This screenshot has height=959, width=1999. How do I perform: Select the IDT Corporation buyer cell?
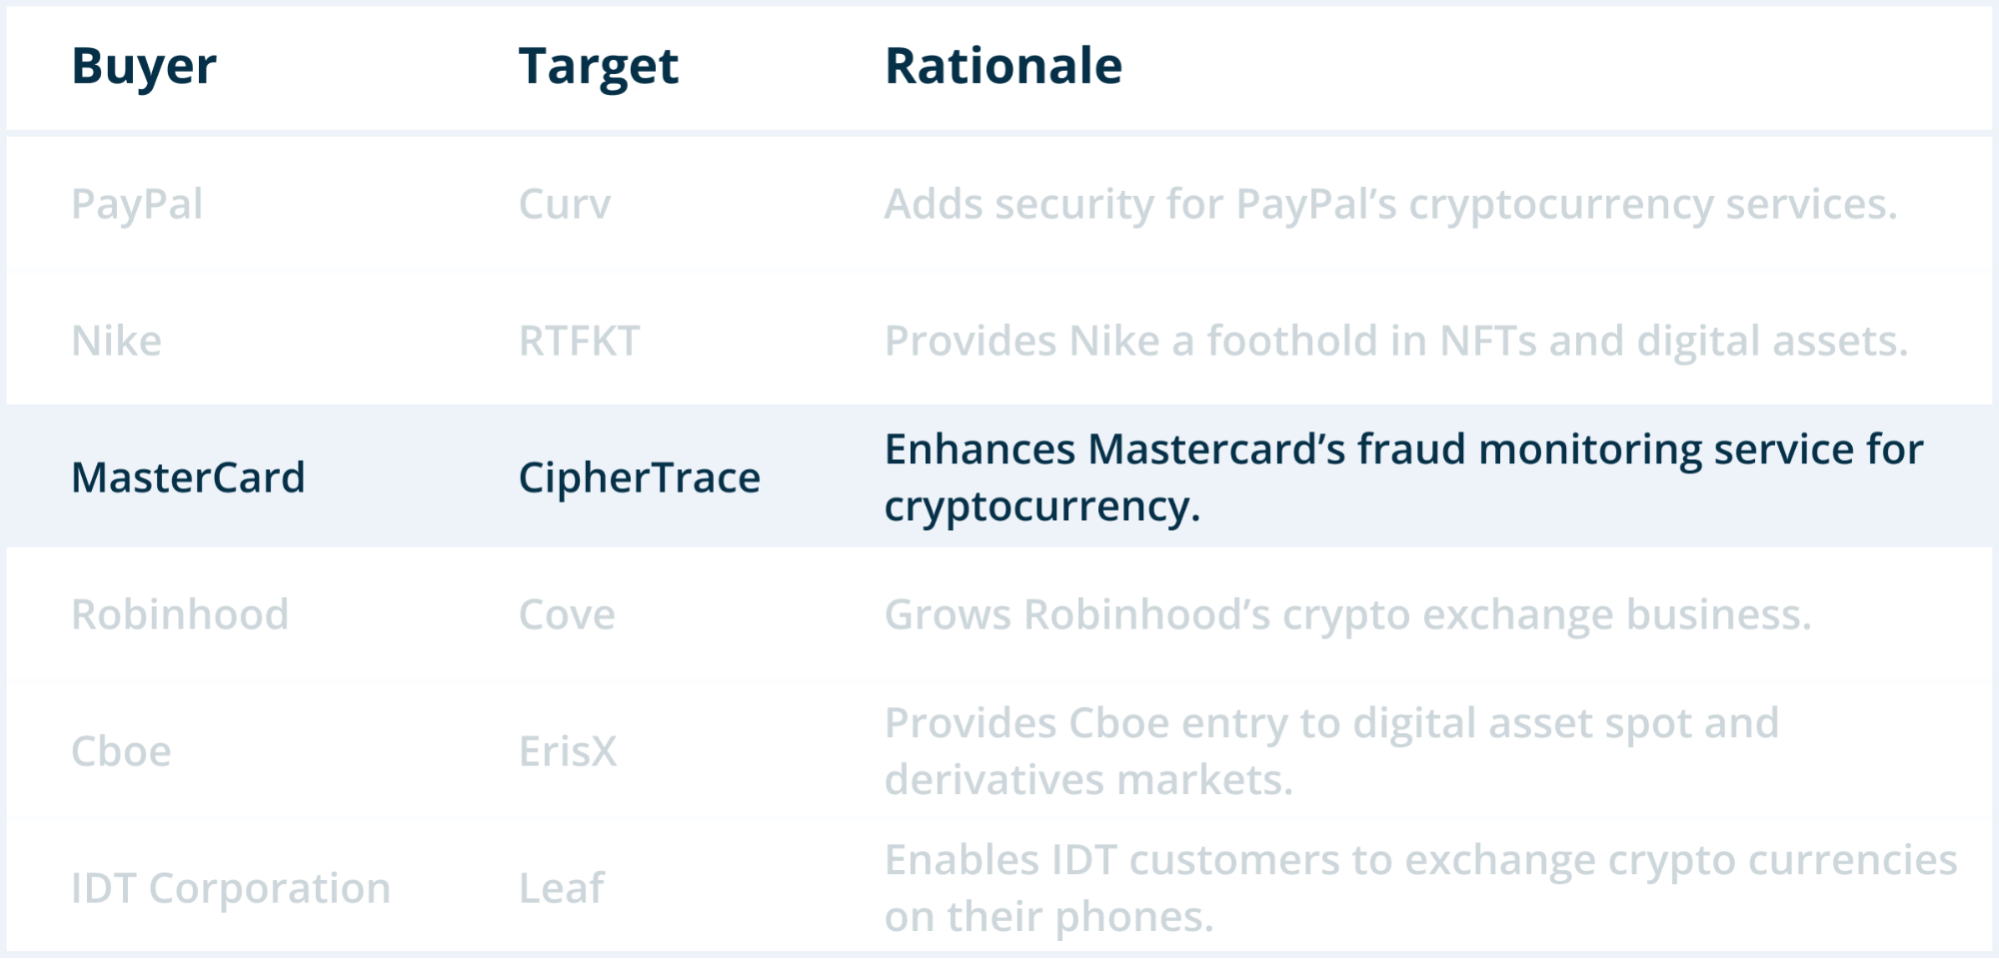(x=230, y=888)
